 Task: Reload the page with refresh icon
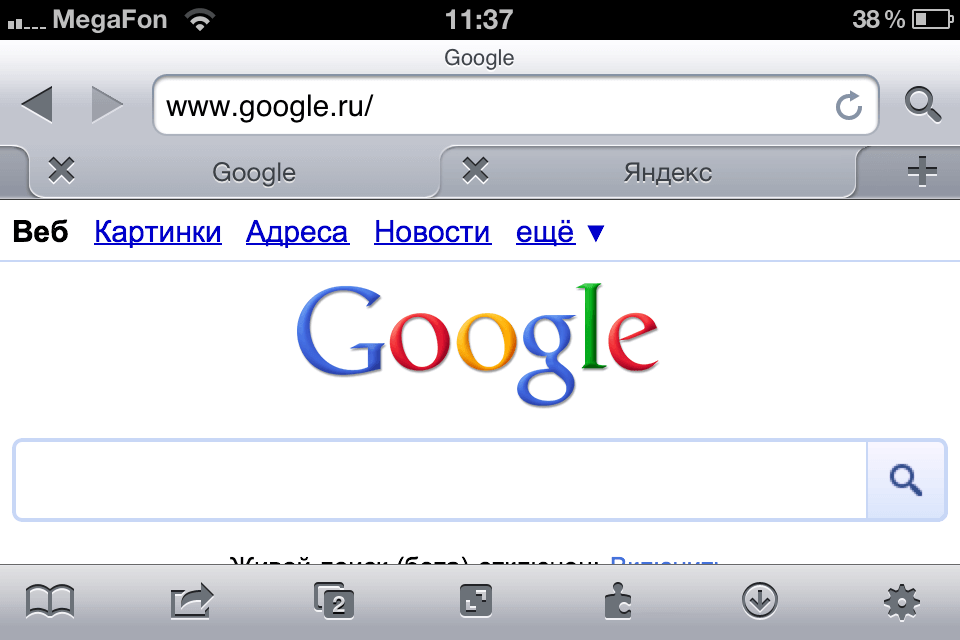click(849, 106)
